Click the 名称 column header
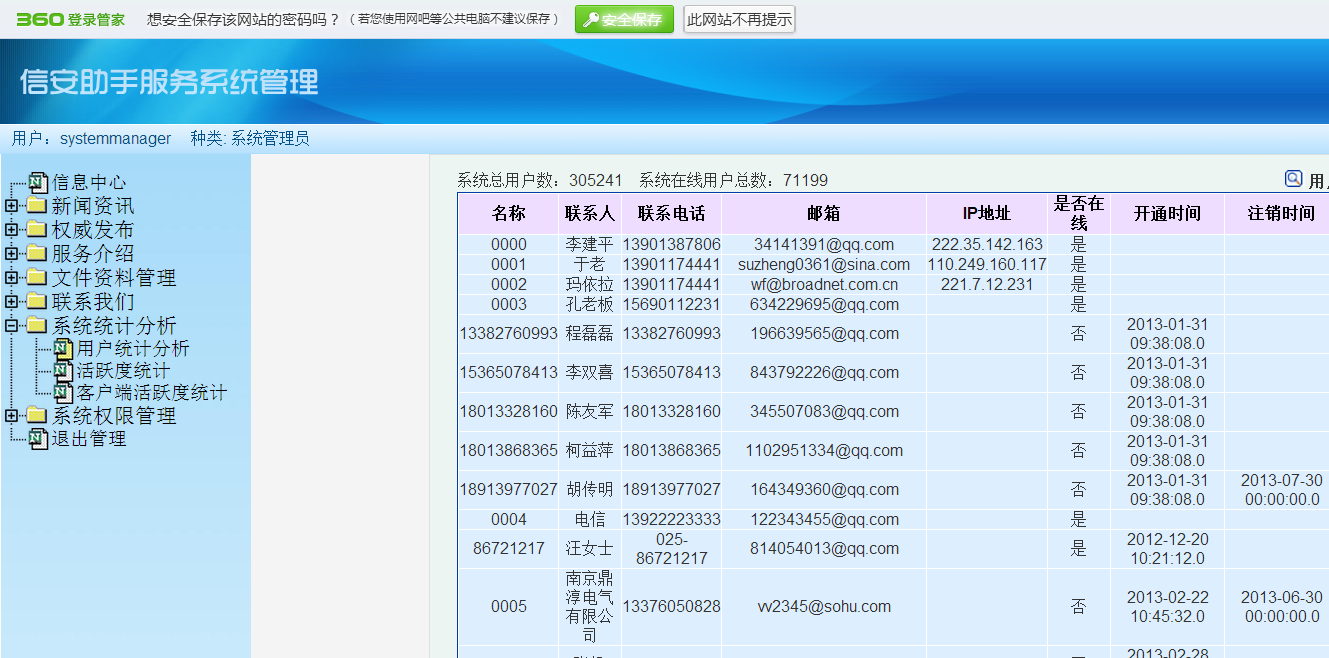 point(508,214)
